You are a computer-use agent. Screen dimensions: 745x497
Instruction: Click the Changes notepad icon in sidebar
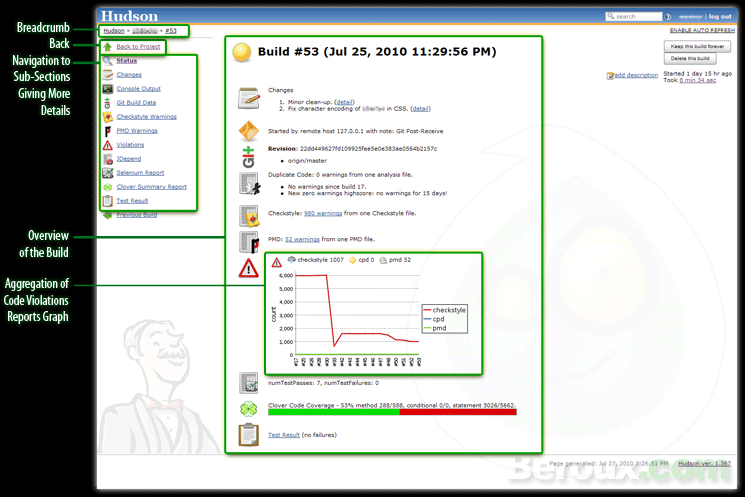107,75
